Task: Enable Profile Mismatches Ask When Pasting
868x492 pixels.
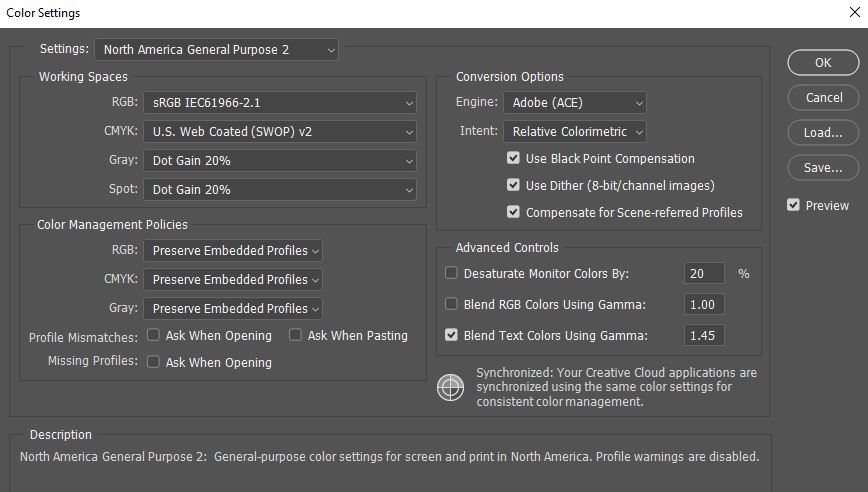Action: pos(296,335)
